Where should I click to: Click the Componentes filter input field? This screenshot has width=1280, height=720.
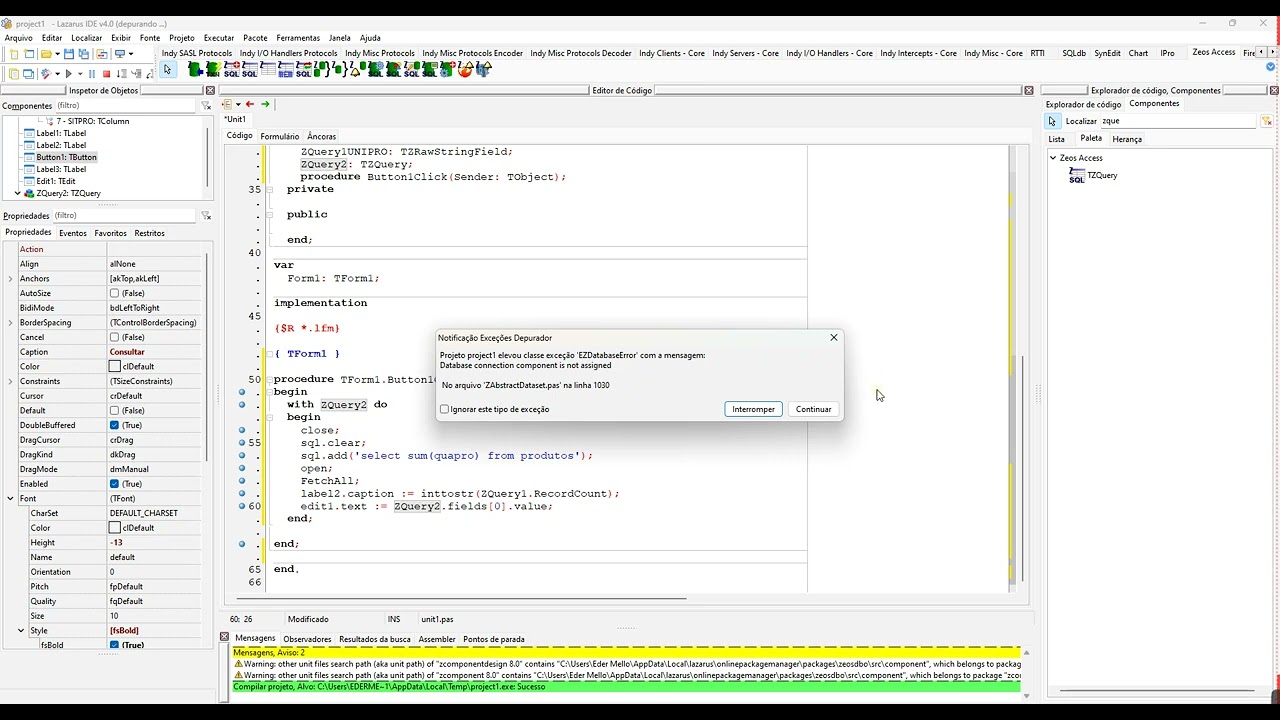(x=125, y=105)
